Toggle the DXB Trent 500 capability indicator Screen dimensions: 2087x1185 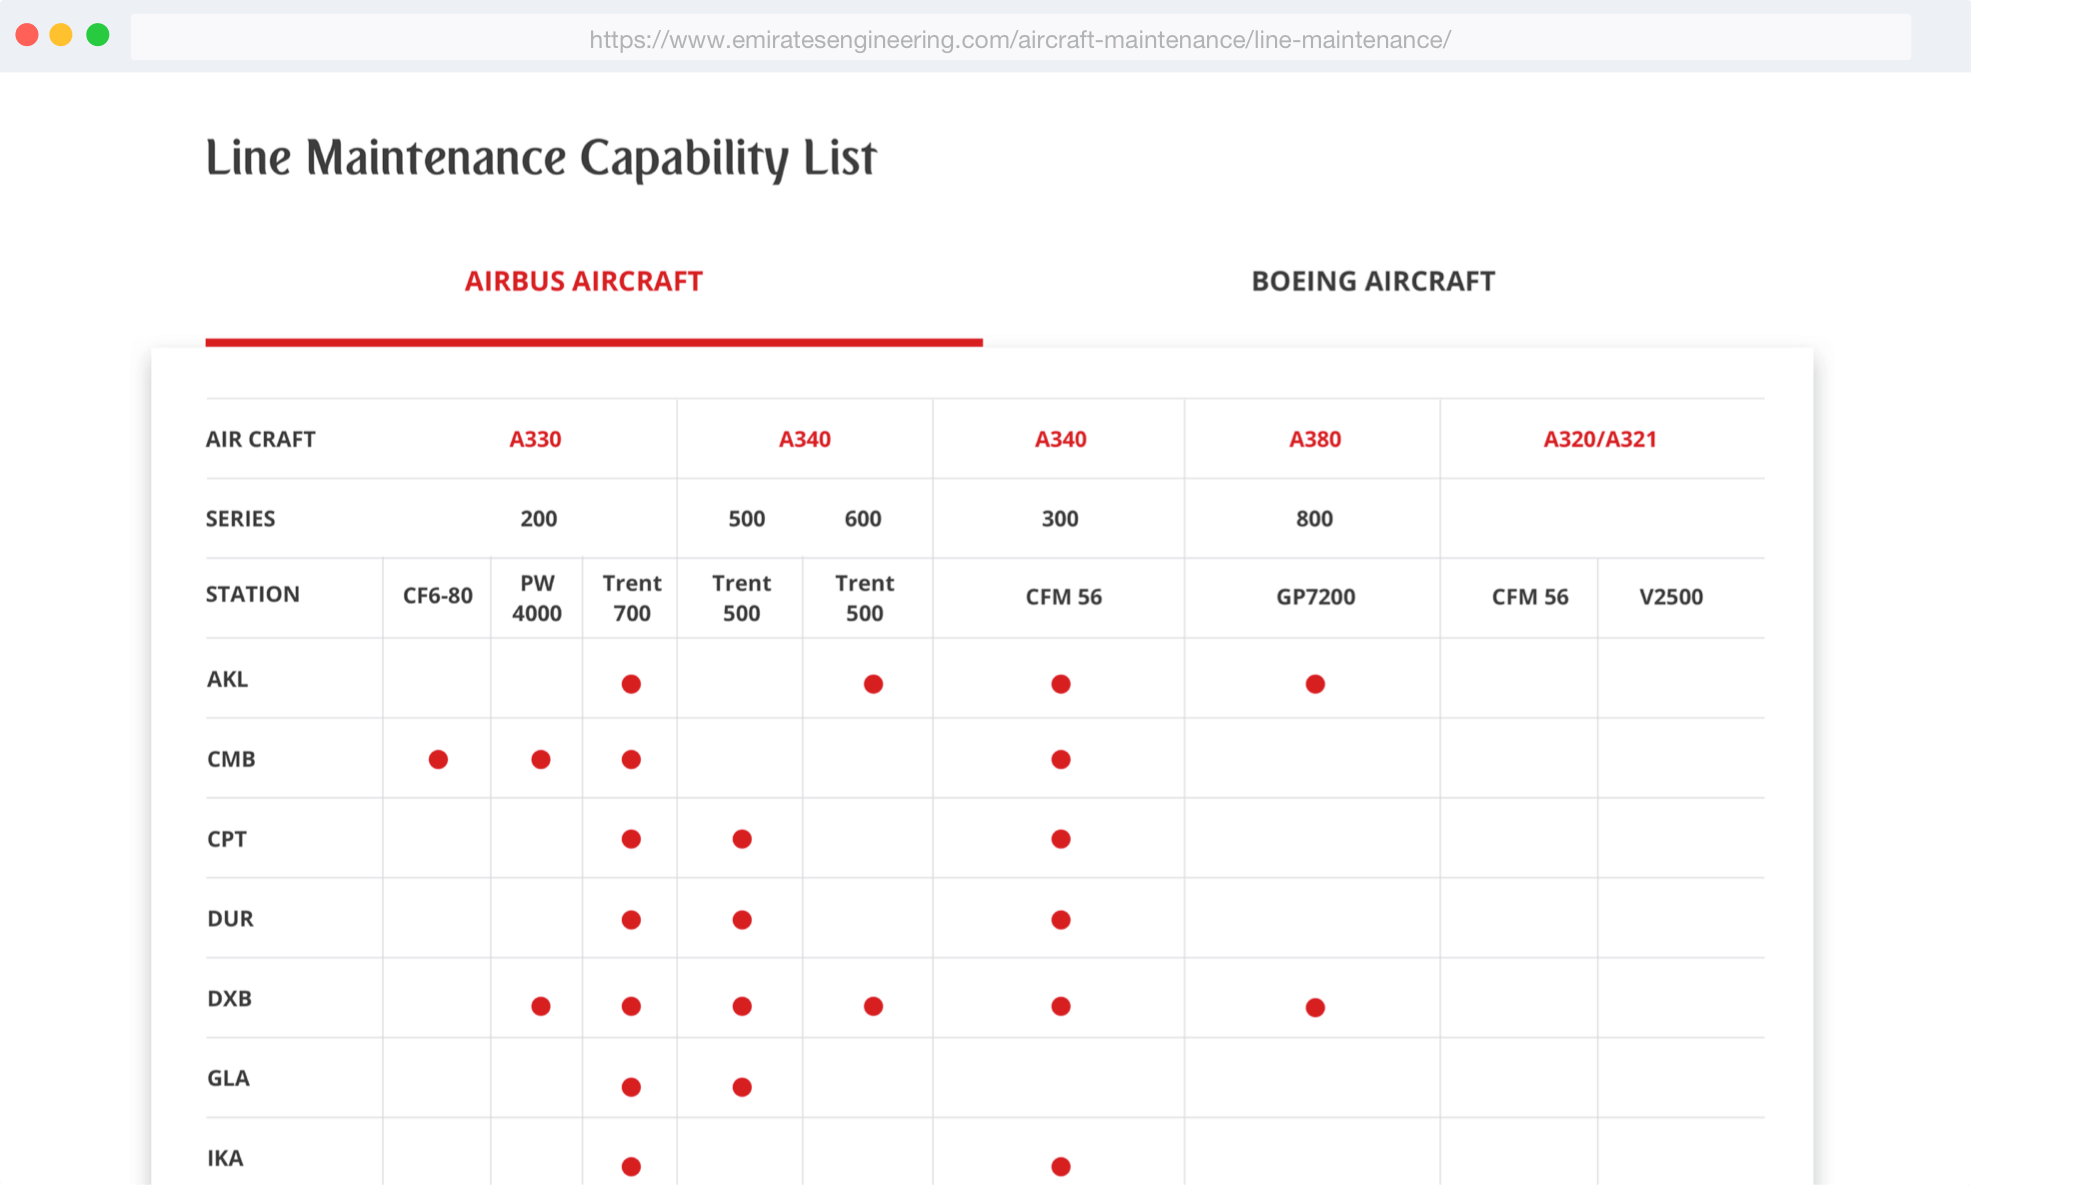[741, 1007]
